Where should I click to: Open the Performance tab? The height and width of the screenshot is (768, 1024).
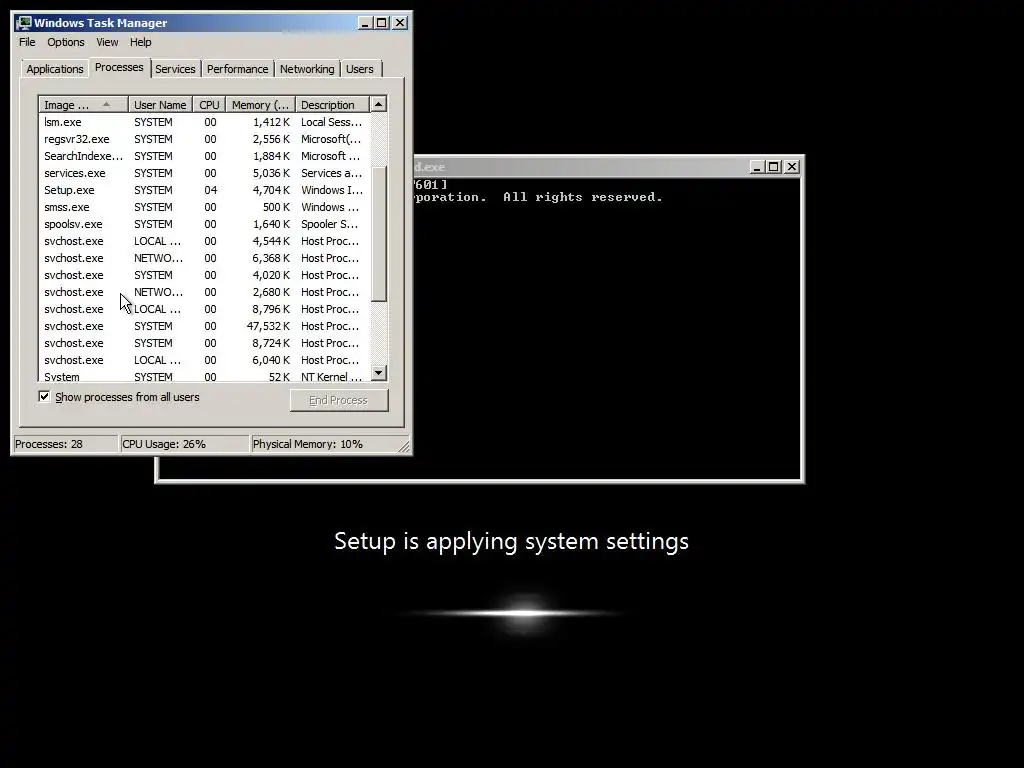pos(238,69)
